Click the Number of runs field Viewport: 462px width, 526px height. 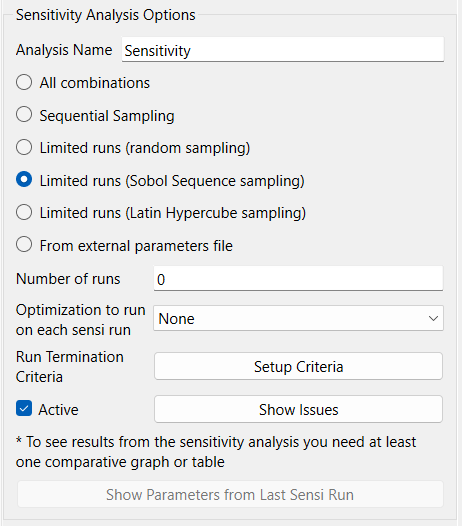(x=298, y=278)
